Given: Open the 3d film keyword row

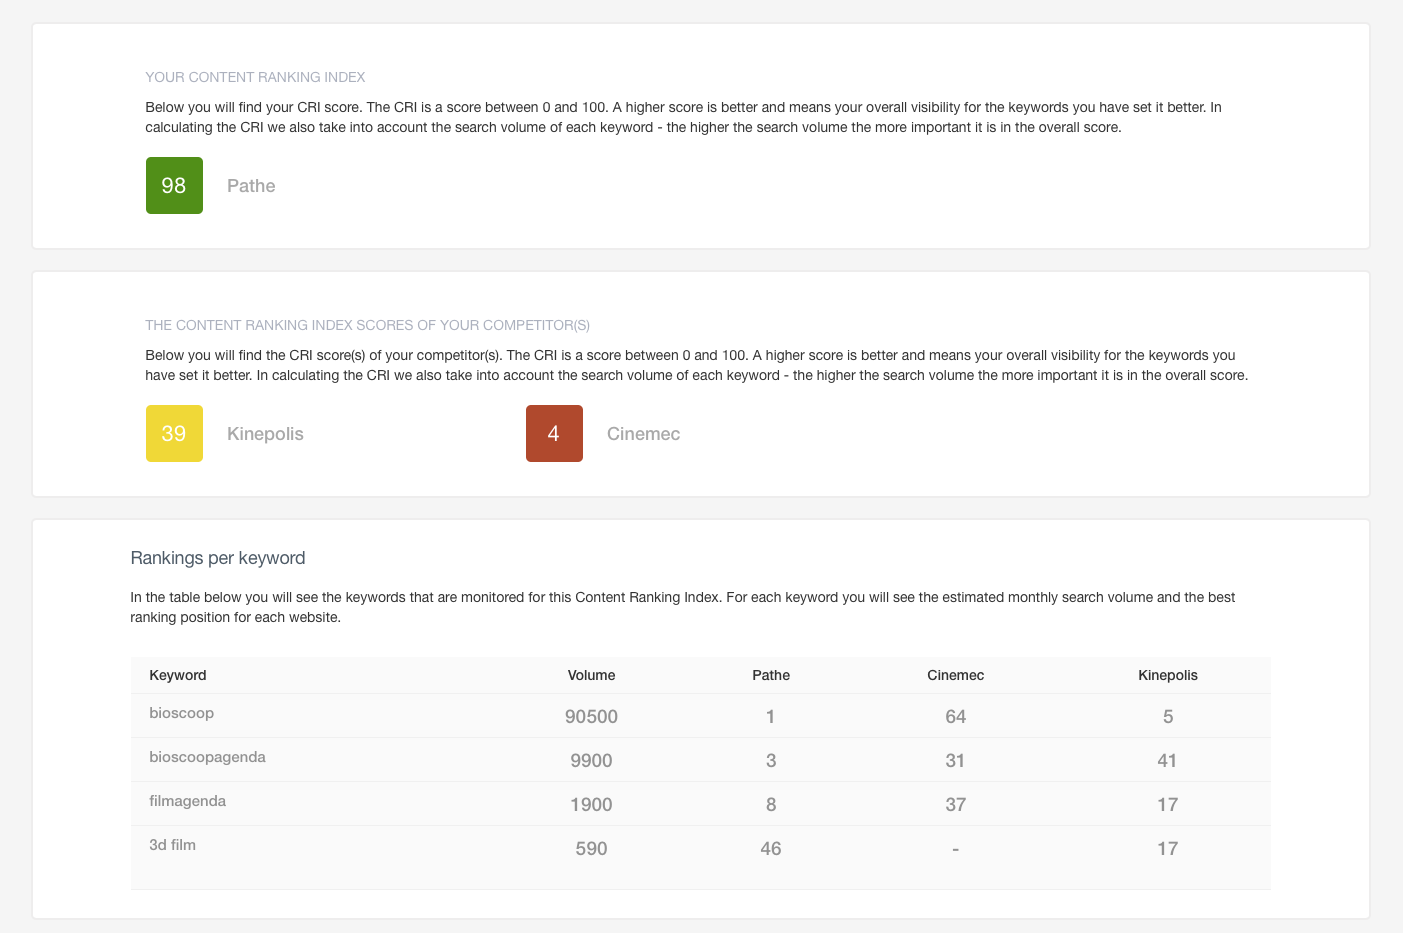Looking at the screenshot, I should 172,845.
